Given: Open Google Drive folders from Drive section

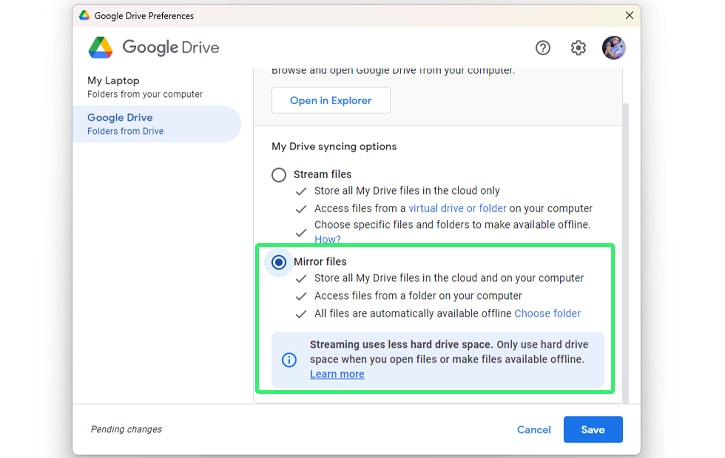Looking at the screenshot, I should point(157,124).
